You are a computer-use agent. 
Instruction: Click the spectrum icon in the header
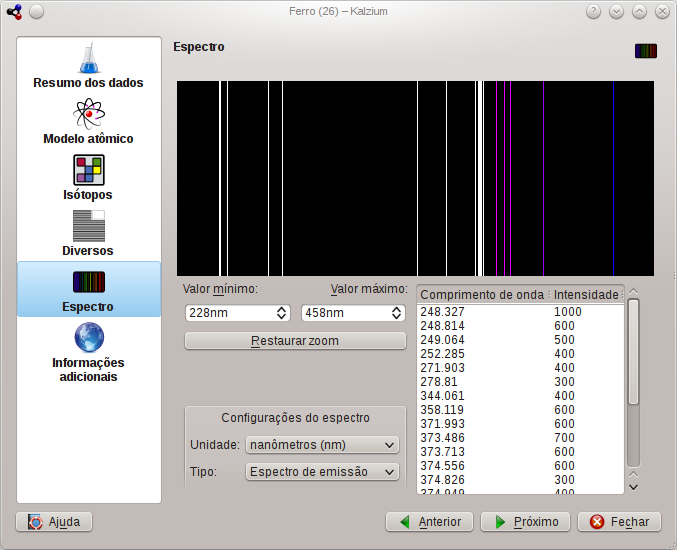click(x=645, y=51)
